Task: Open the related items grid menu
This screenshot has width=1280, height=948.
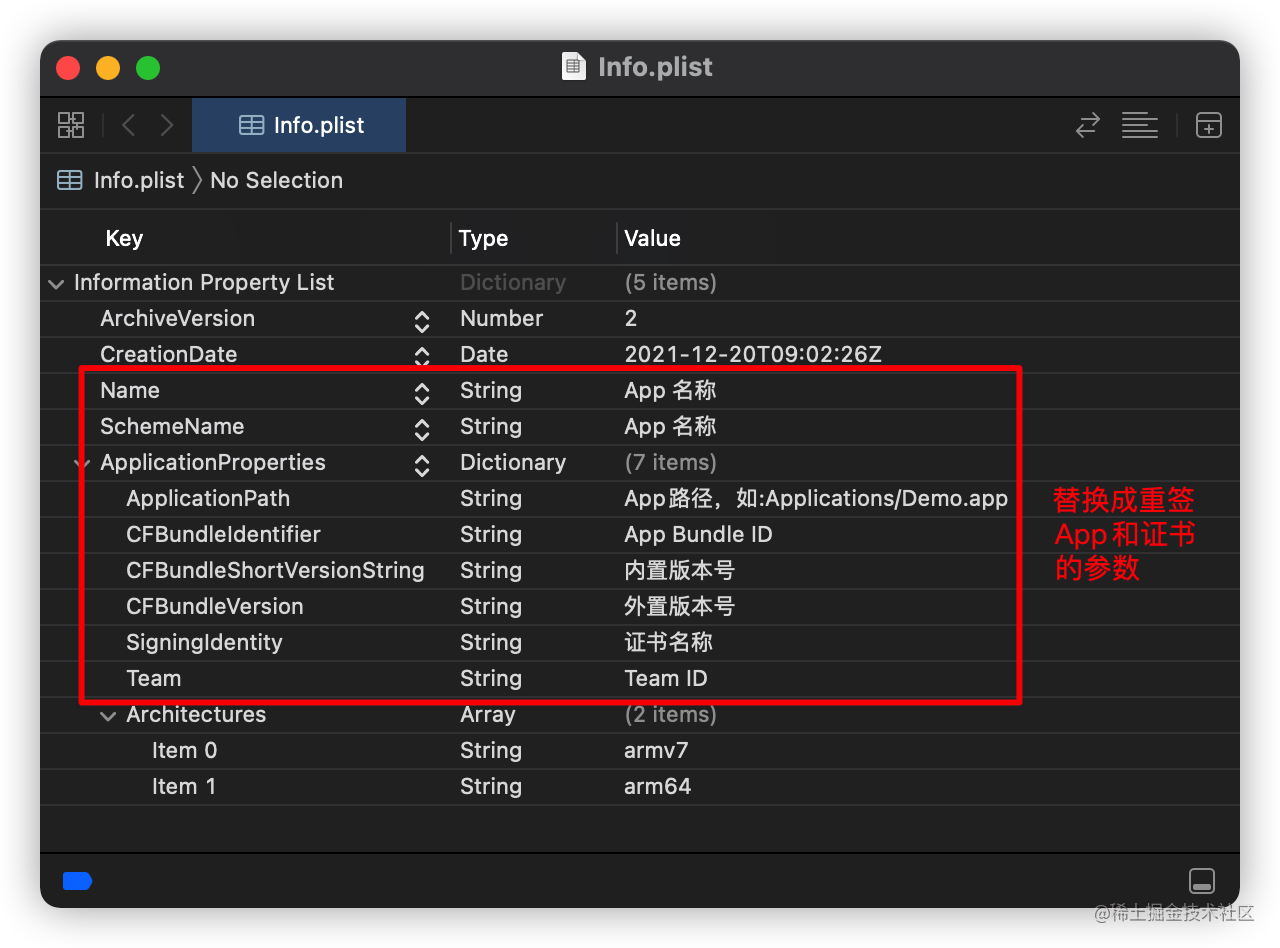Action: coord(71,125)
